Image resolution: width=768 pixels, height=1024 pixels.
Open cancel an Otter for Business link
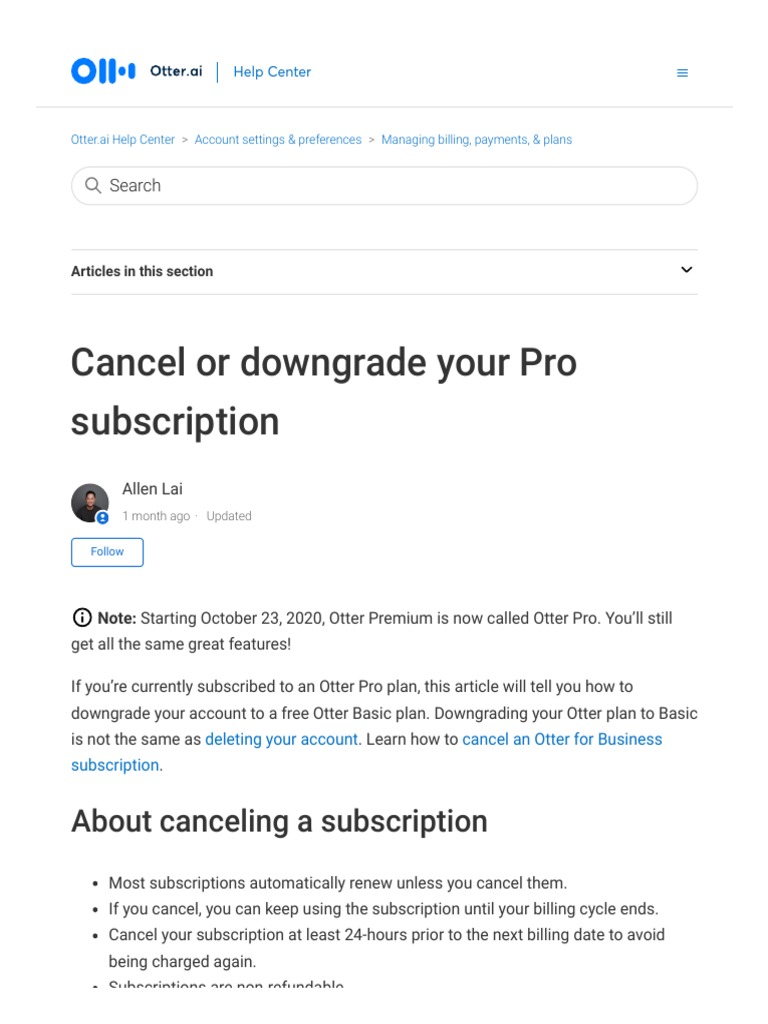pyautogui.click(x=561, y=740)
